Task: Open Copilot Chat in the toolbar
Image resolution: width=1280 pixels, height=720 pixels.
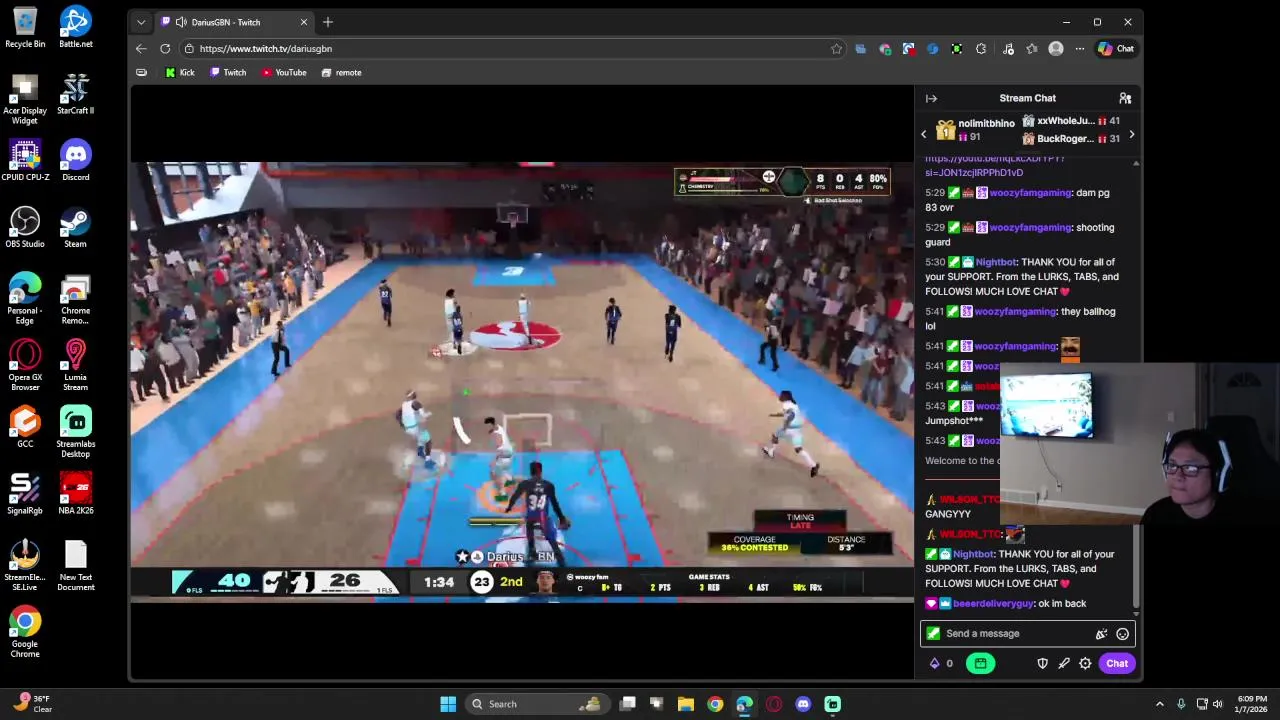Action: click(x=1116, y=48)
